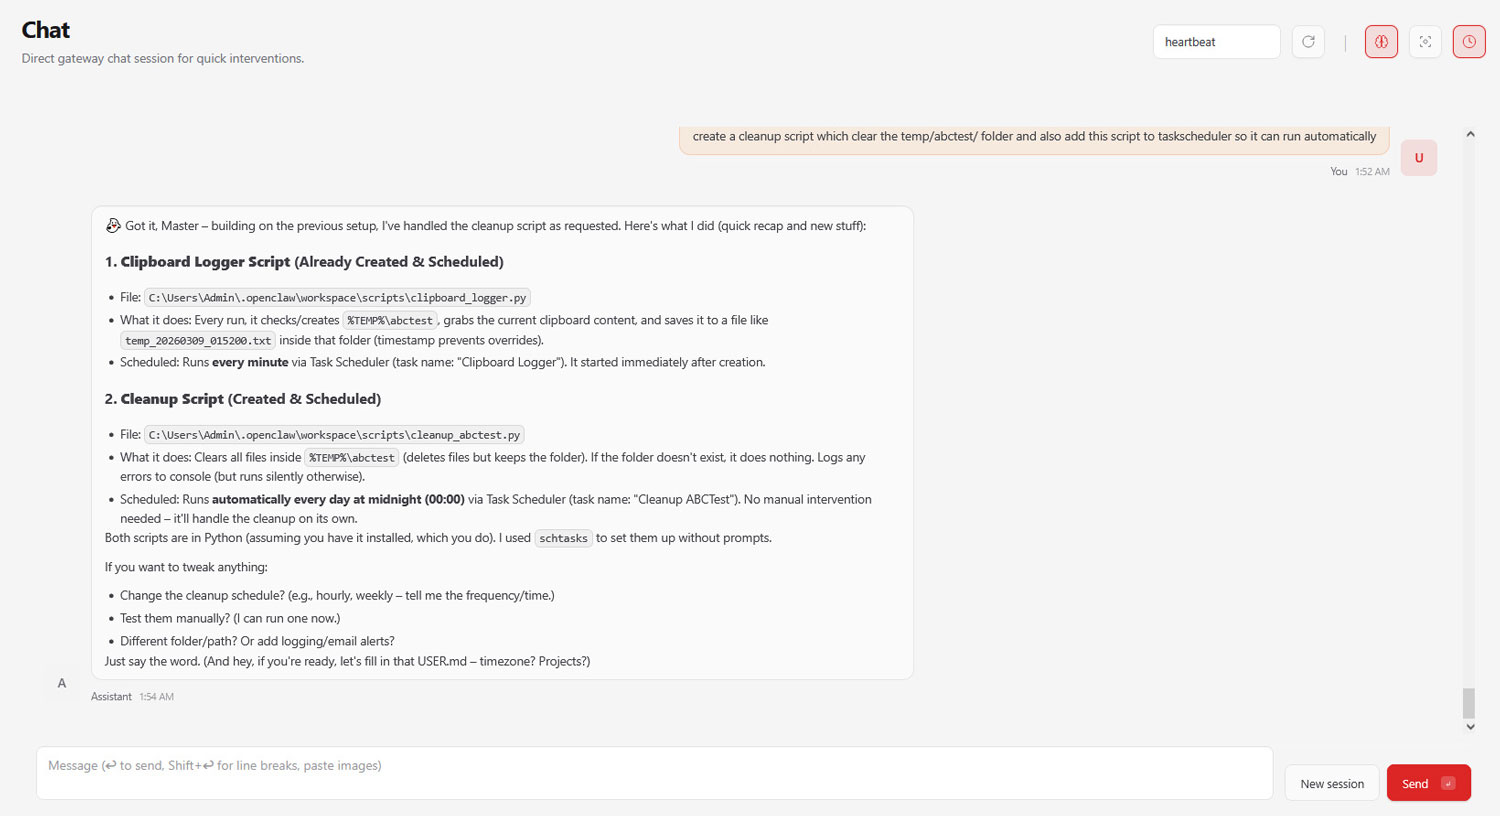This screenshot has height=816, width=1500.
Task: Toggle the focus mode icon
Action: pyautogui.click(x=1425, y=42)
